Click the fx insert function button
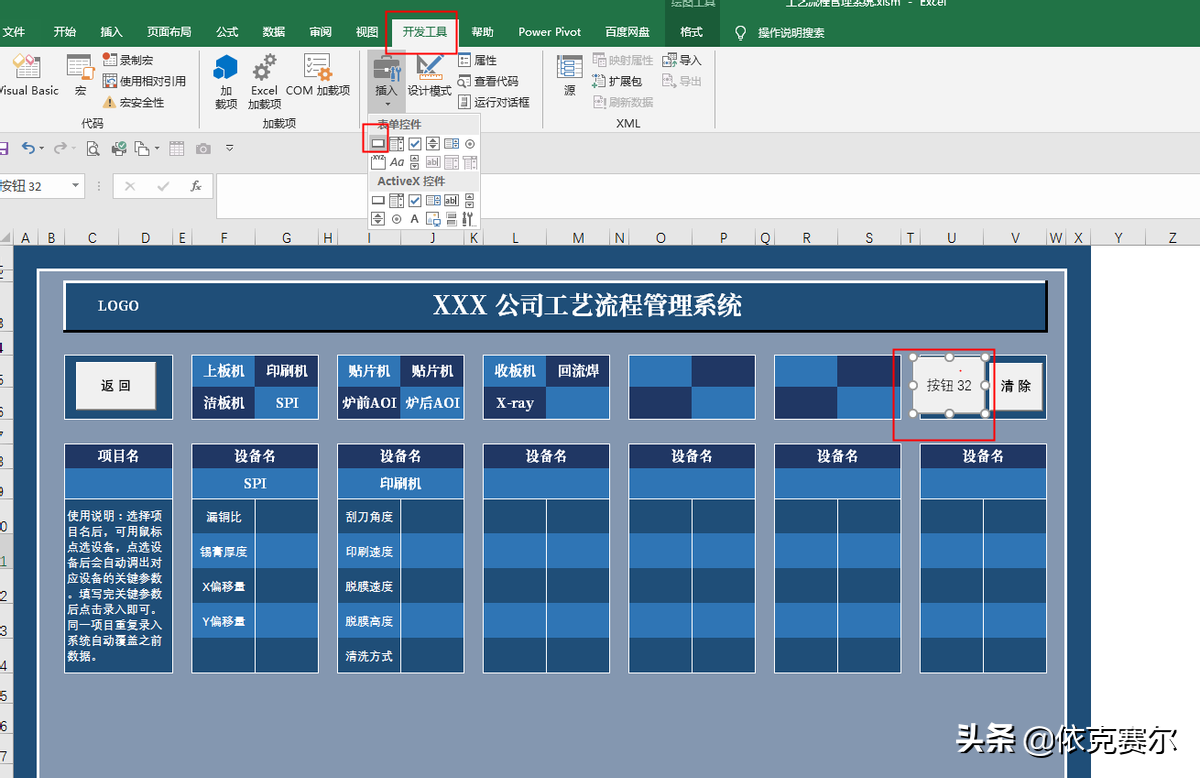The width and height of the screenshot is (1200, 778). click(196, 186)
